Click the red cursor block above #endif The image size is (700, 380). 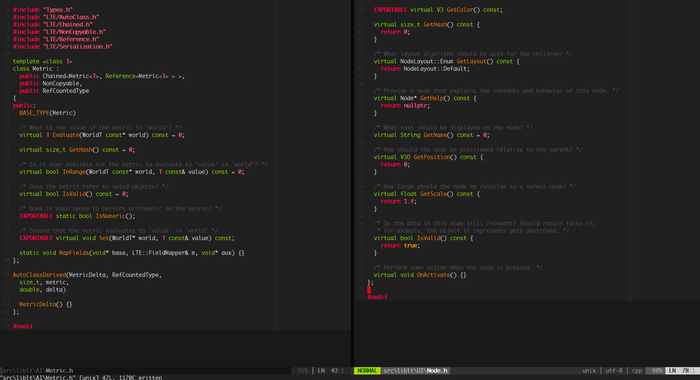(x=369, y=290)
